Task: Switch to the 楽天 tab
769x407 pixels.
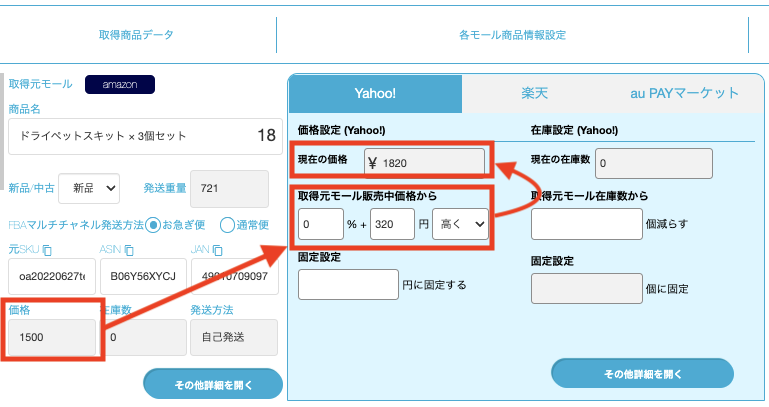Action: click(x=535, y=94)
